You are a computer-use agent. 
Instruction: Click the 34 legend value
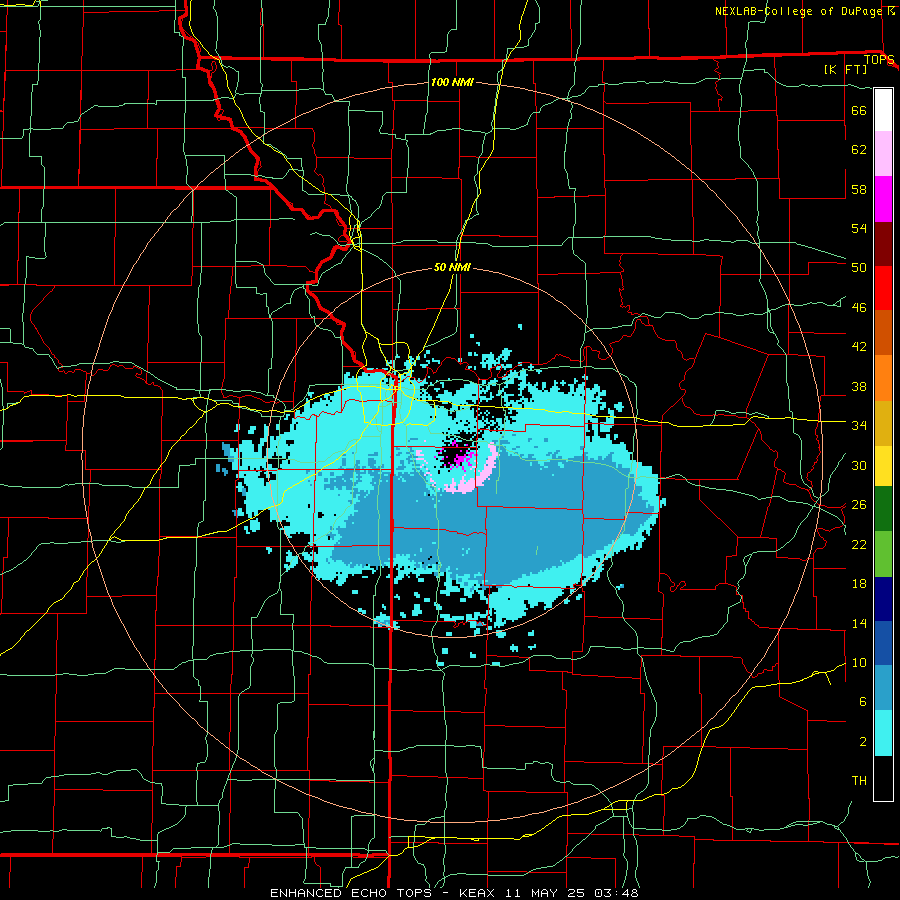pos(859,425)
